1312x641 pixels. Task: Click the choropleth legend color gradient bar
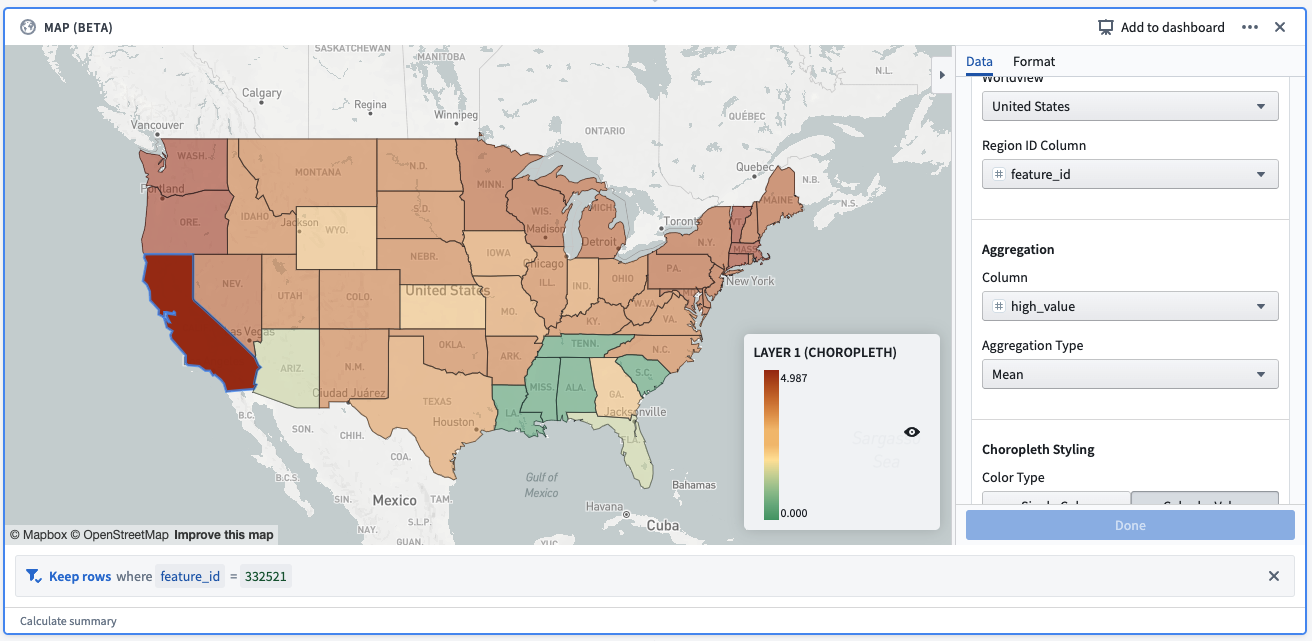[x=771, y=445]
